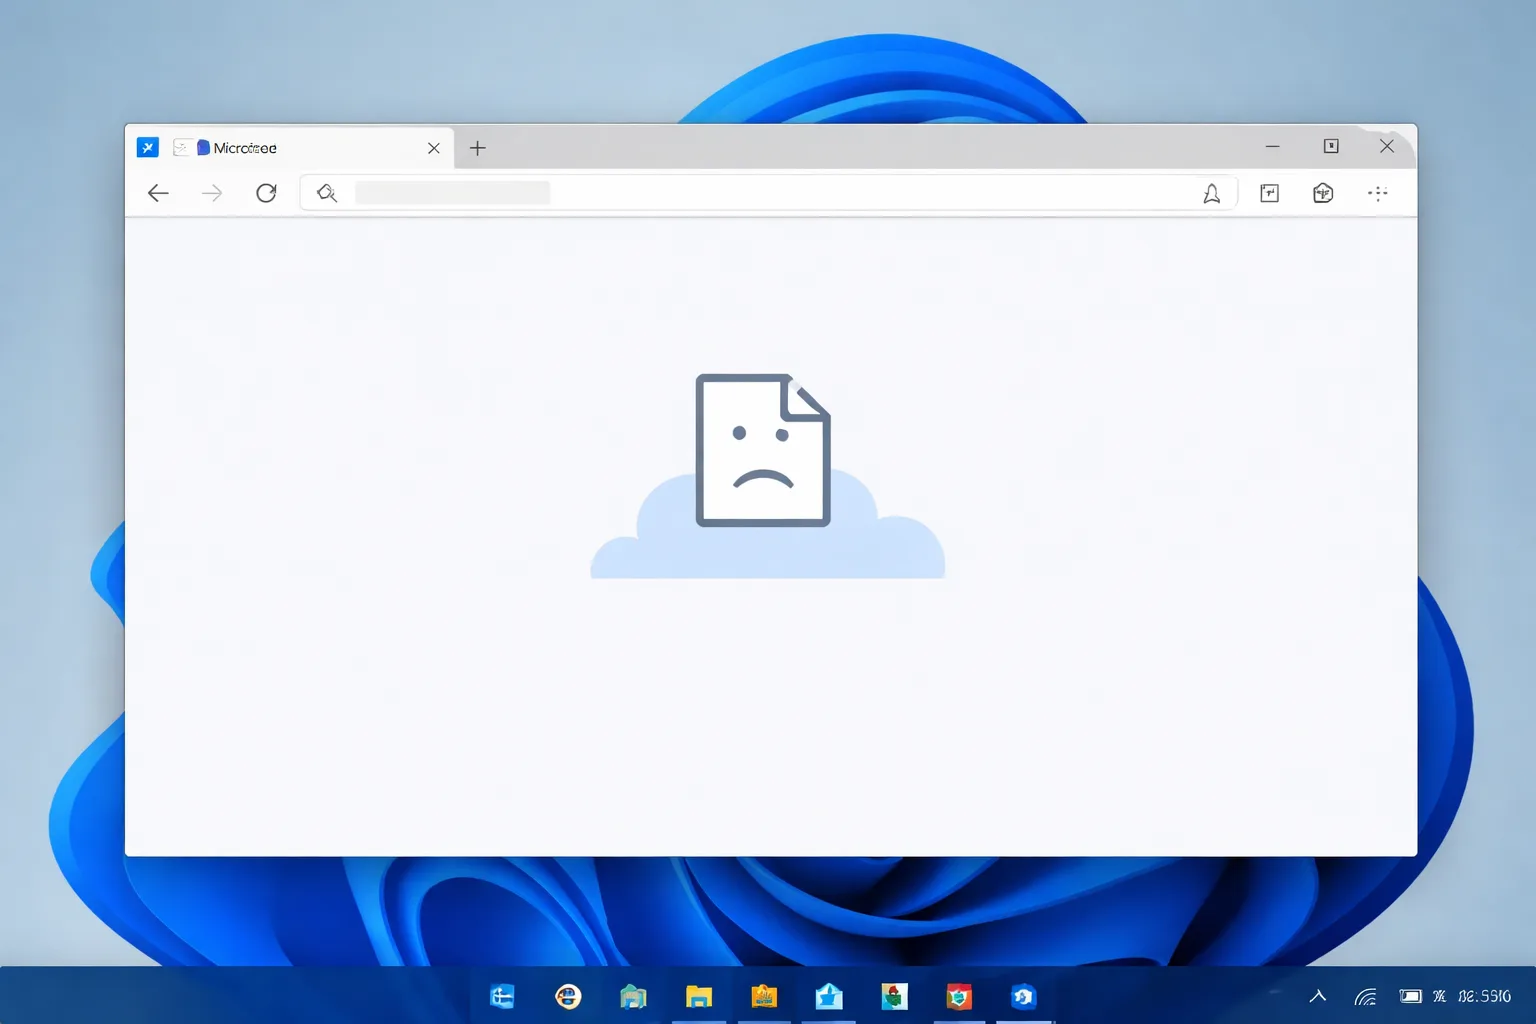Minimize the browser window

tap(1272, 146)
